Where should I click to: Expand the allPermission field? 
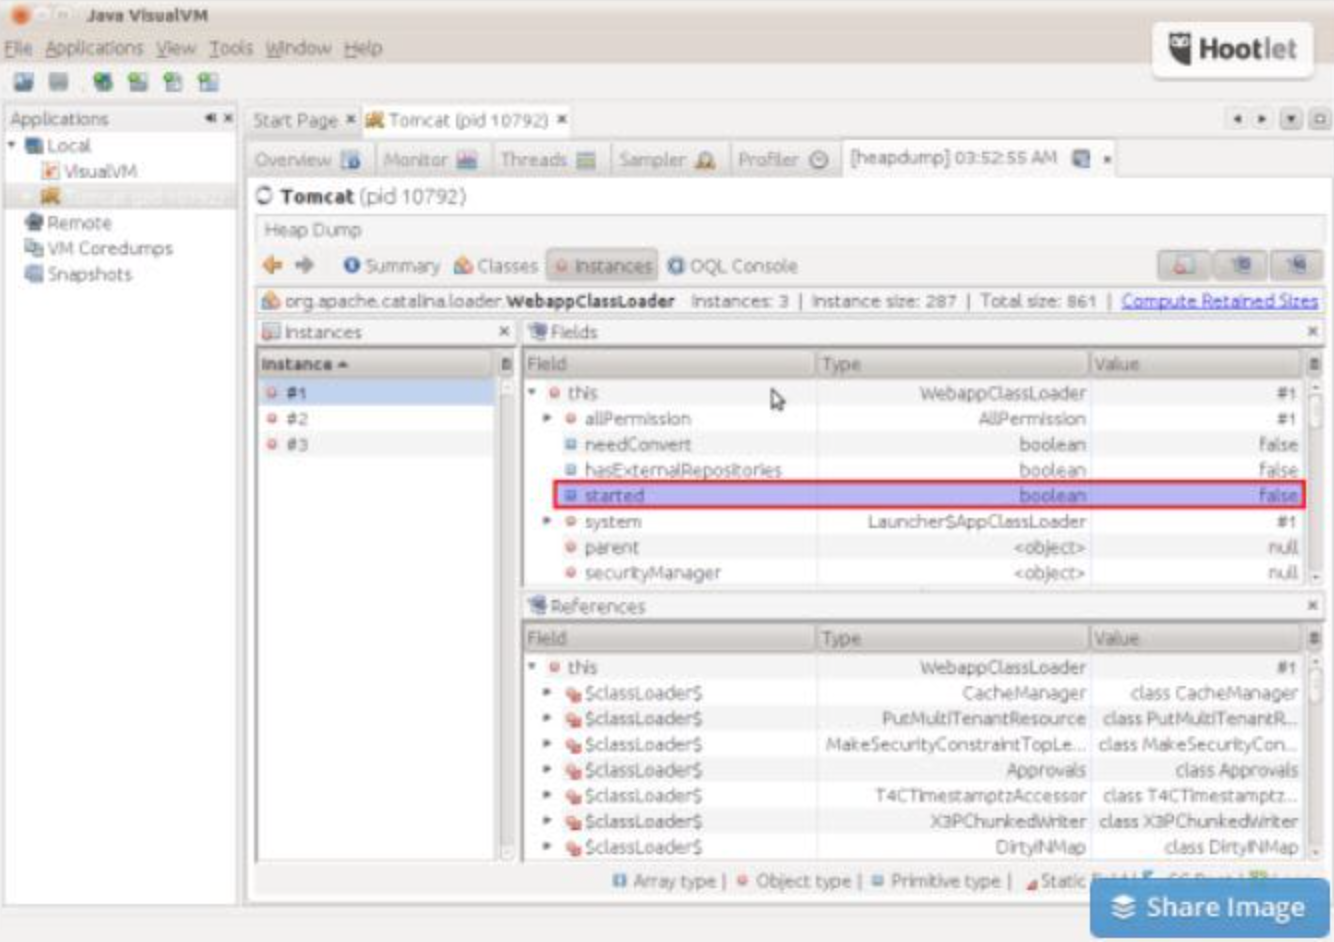pos(547,419)
